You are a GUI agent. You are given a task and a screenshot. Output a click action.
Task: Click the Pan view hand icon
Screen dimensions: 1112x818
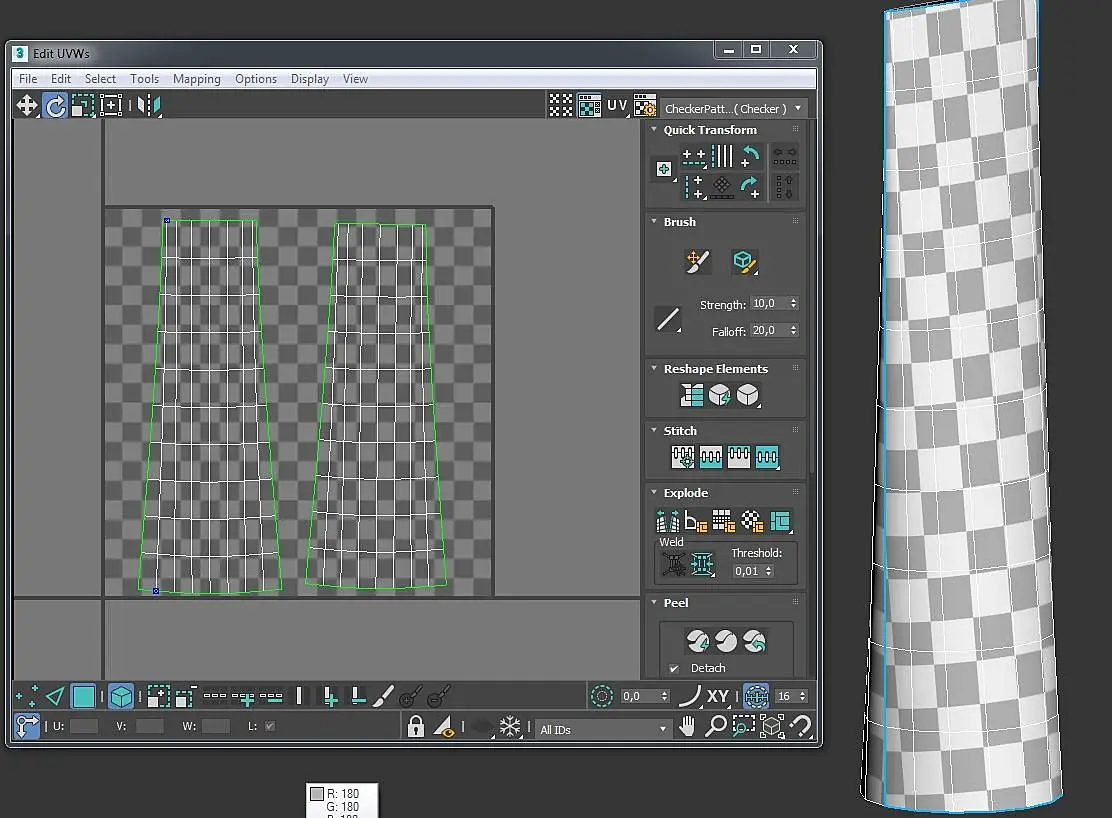[687, 727]
